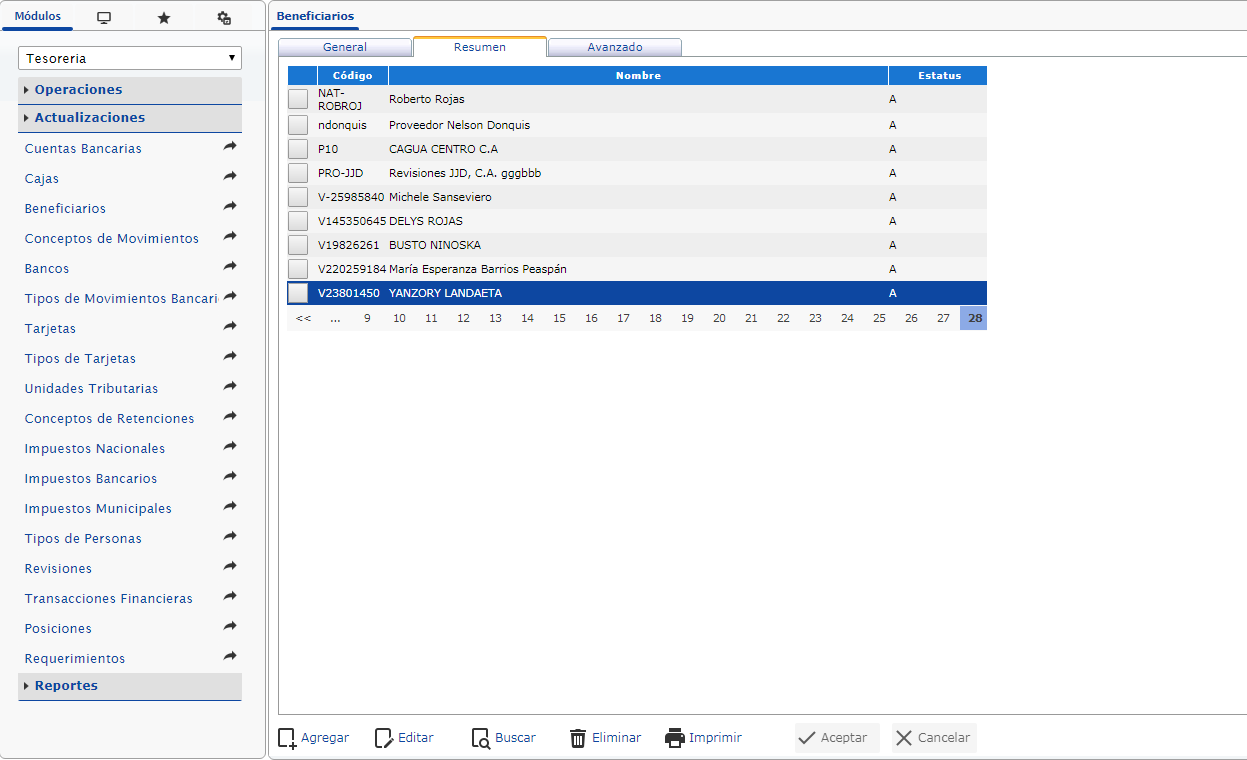Click the Nombre column header
The image size is (1247, 760).
click(x=638, y=75)
